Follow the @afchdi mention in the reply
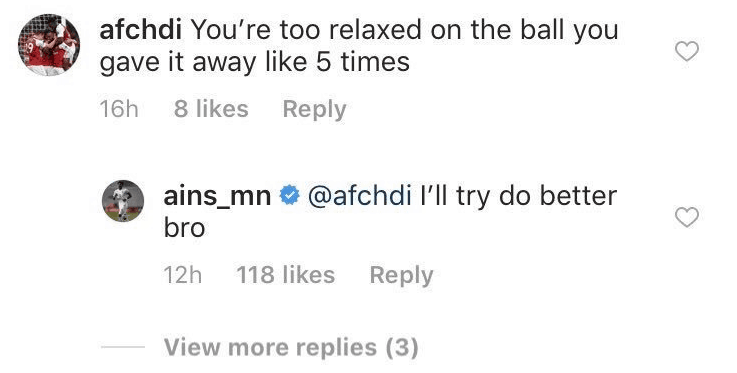Viewport: 737px width, 373px height. (x=360, y=196)
